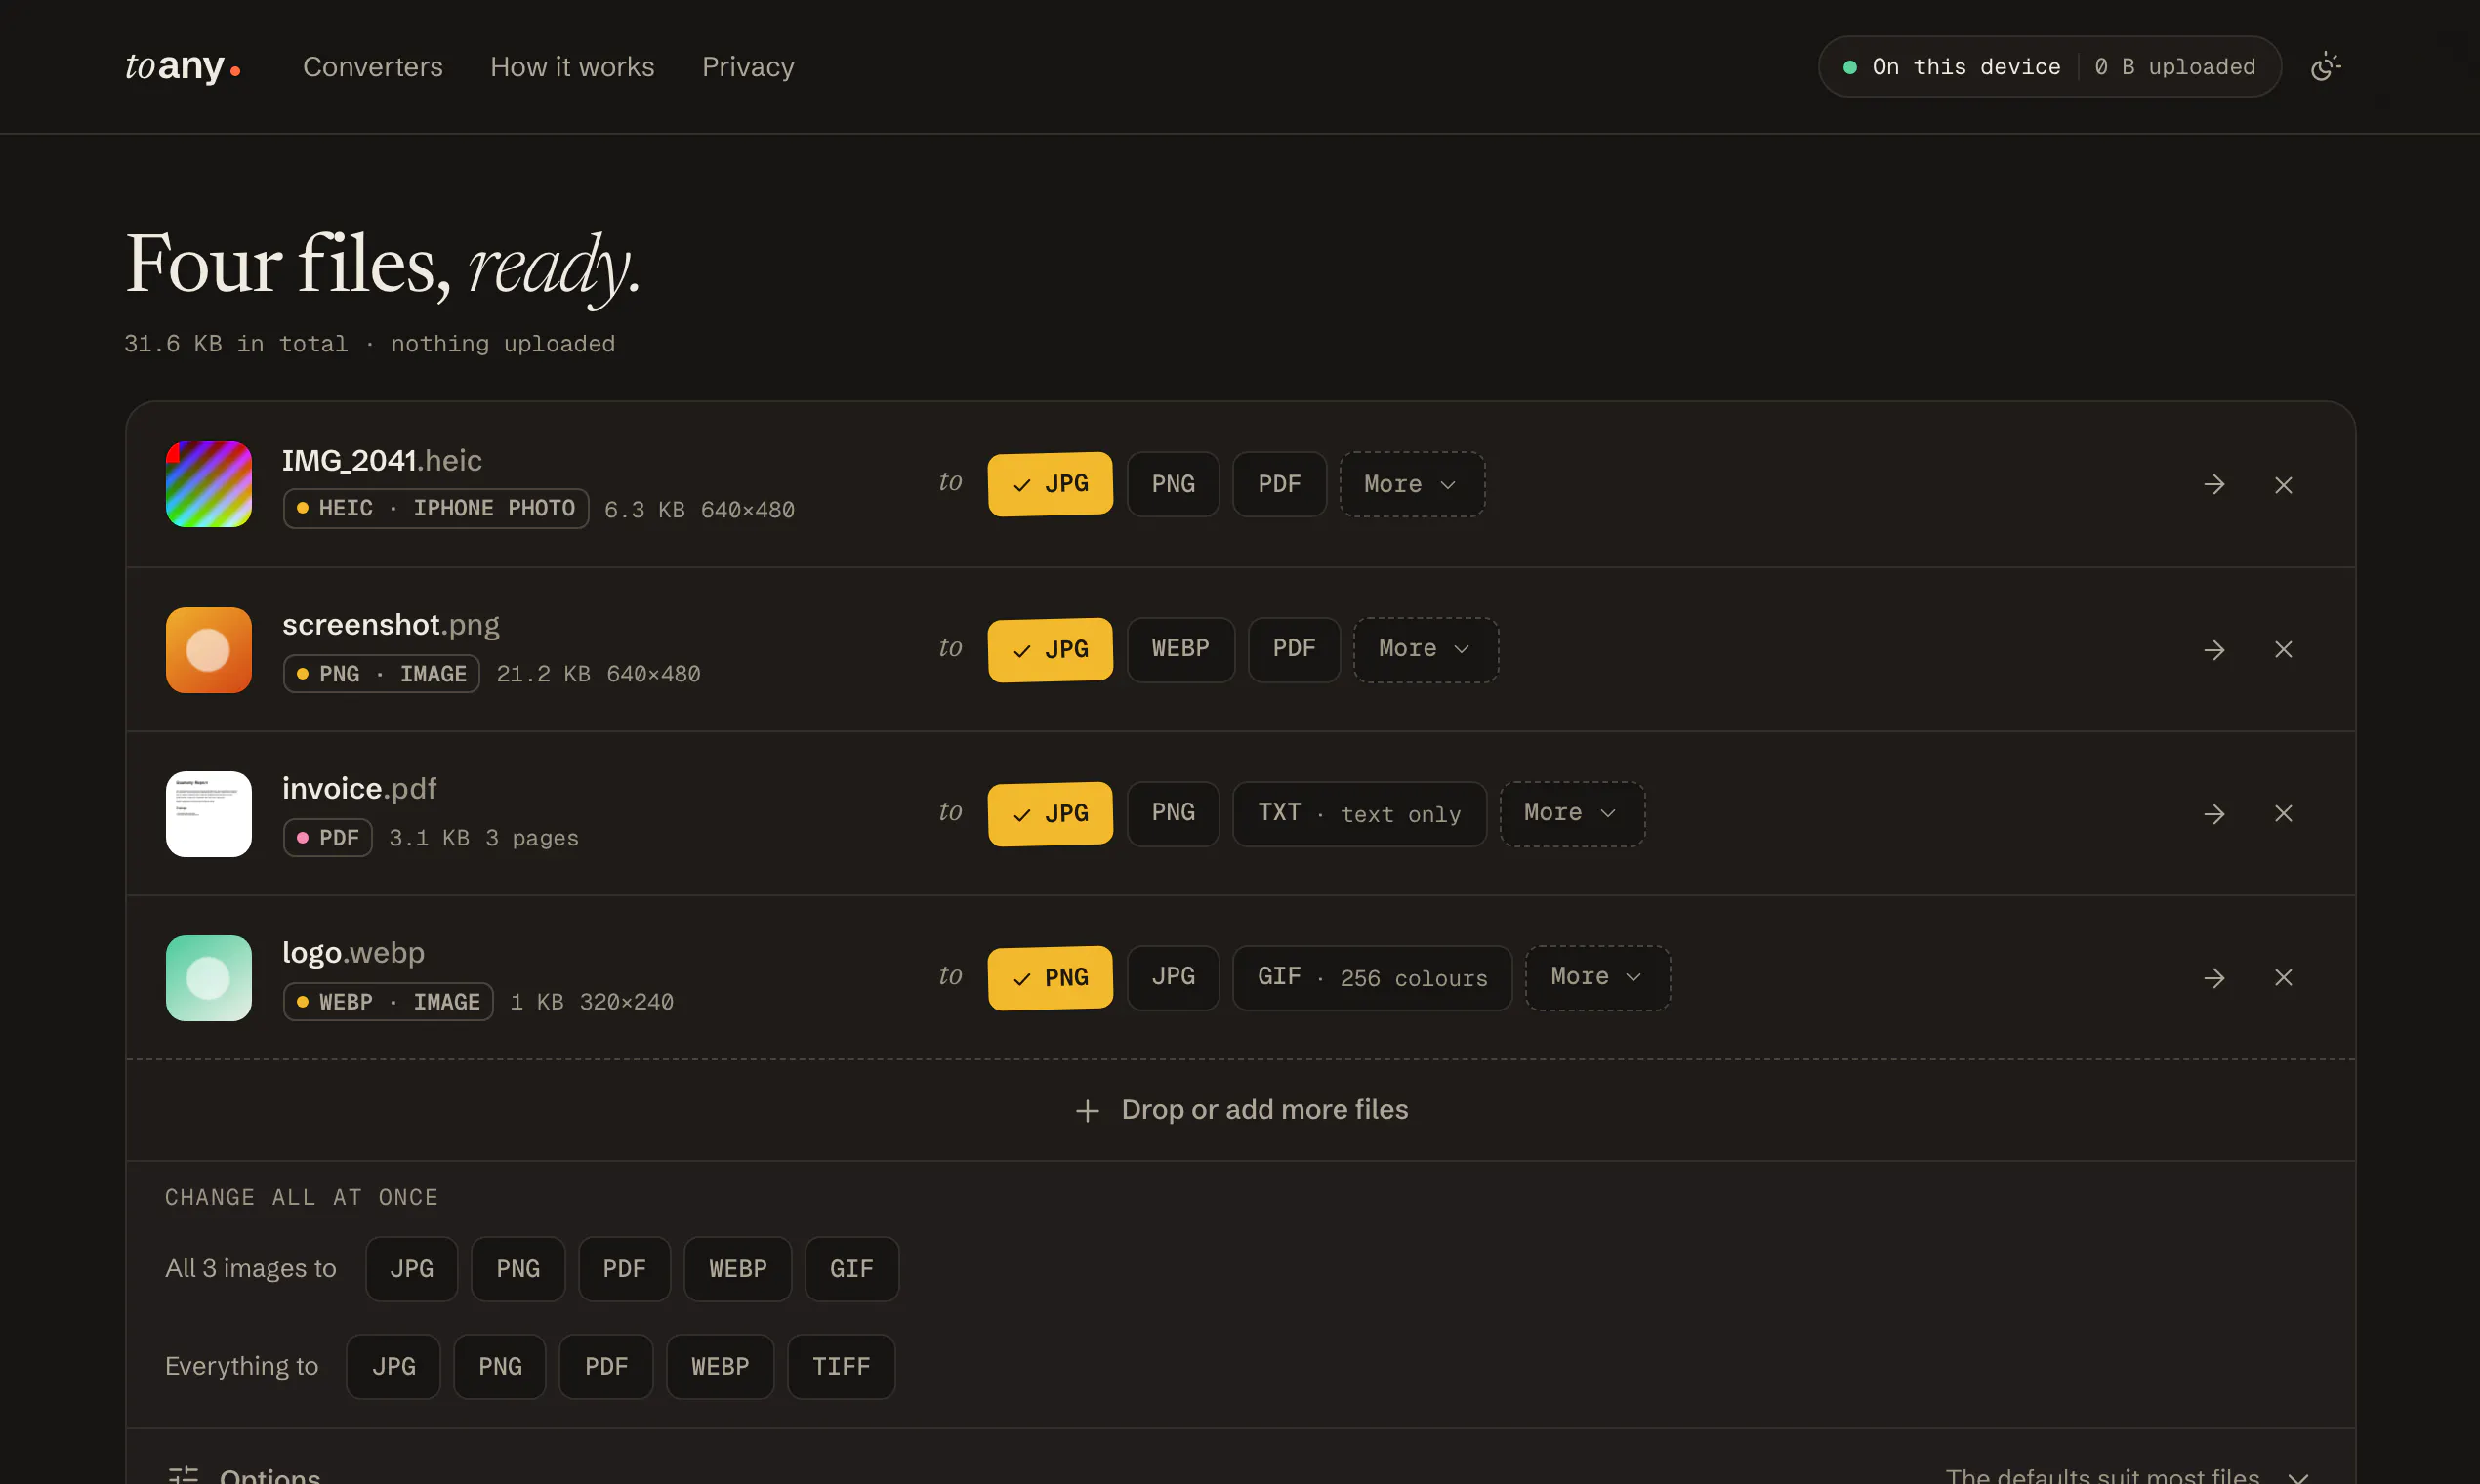Remove logo.webp from the list
This screenshot has width=2480, height=1484.
pos(2283,978)
